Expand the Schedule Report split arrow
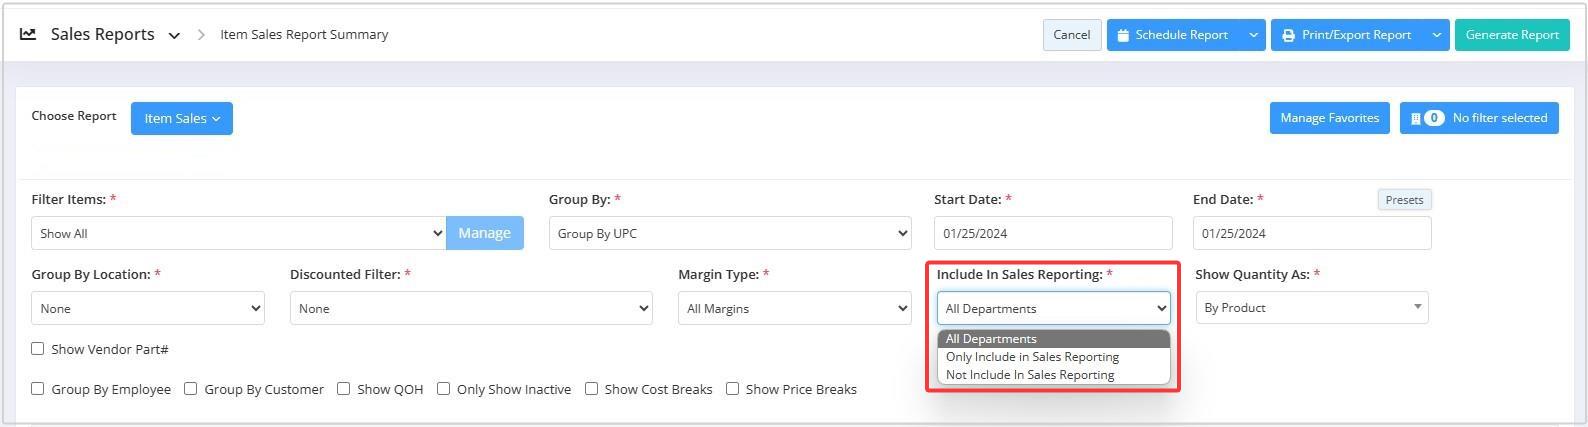Screen dimensions: 1588x427 click(1253, 35)
